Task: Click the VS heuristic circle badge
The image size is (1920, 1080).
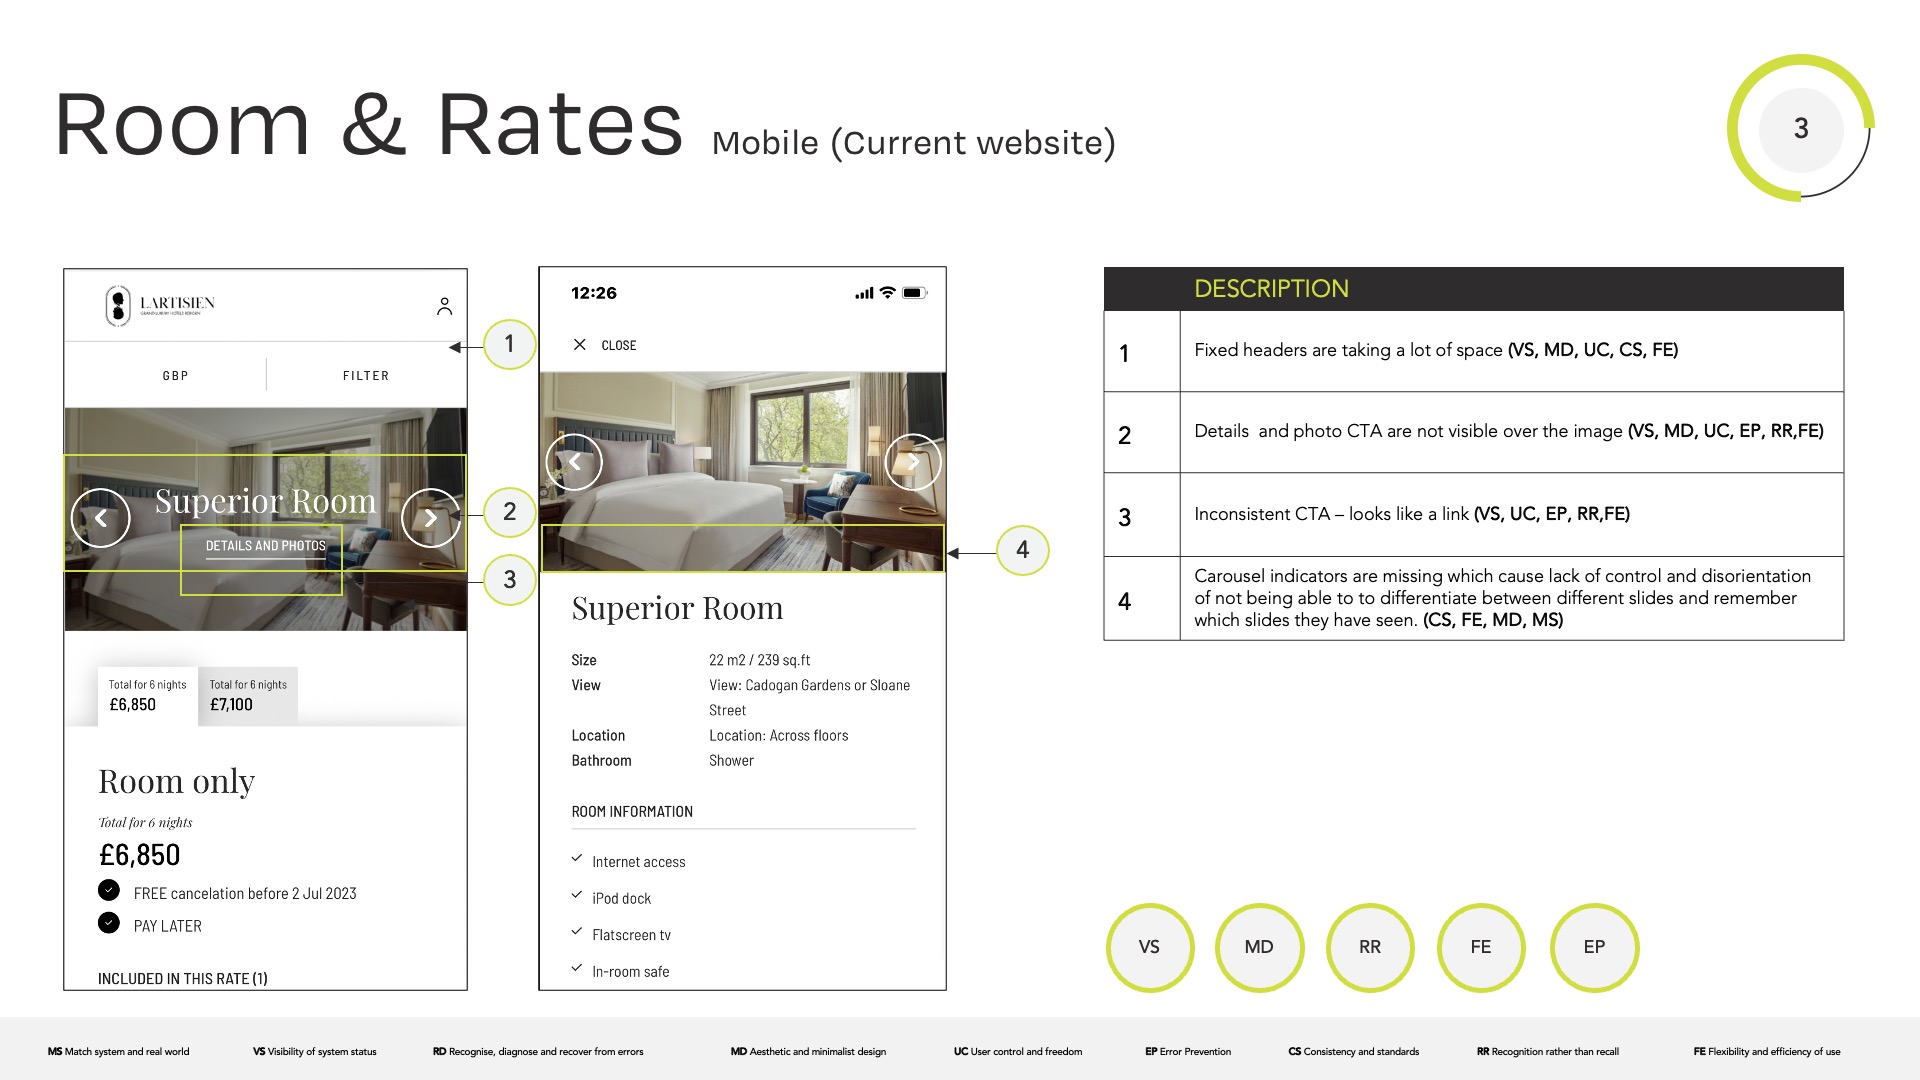Action: pyautogui.click(x=1149, y=947)
